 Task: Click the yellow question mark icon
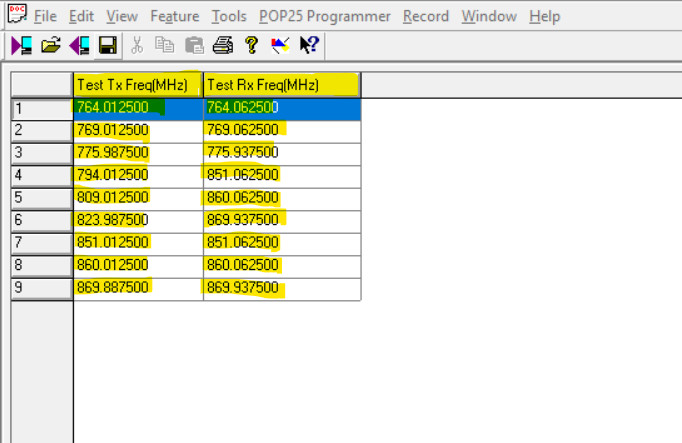pyautogui.click(x=251, y=45)
